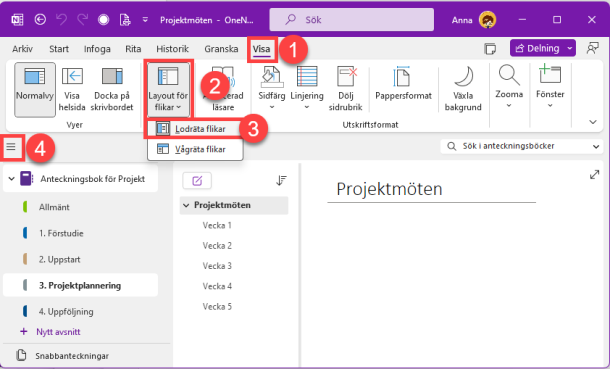
Task: Open the Linjering rule lines dropdown
Action: tap(307, 88)
